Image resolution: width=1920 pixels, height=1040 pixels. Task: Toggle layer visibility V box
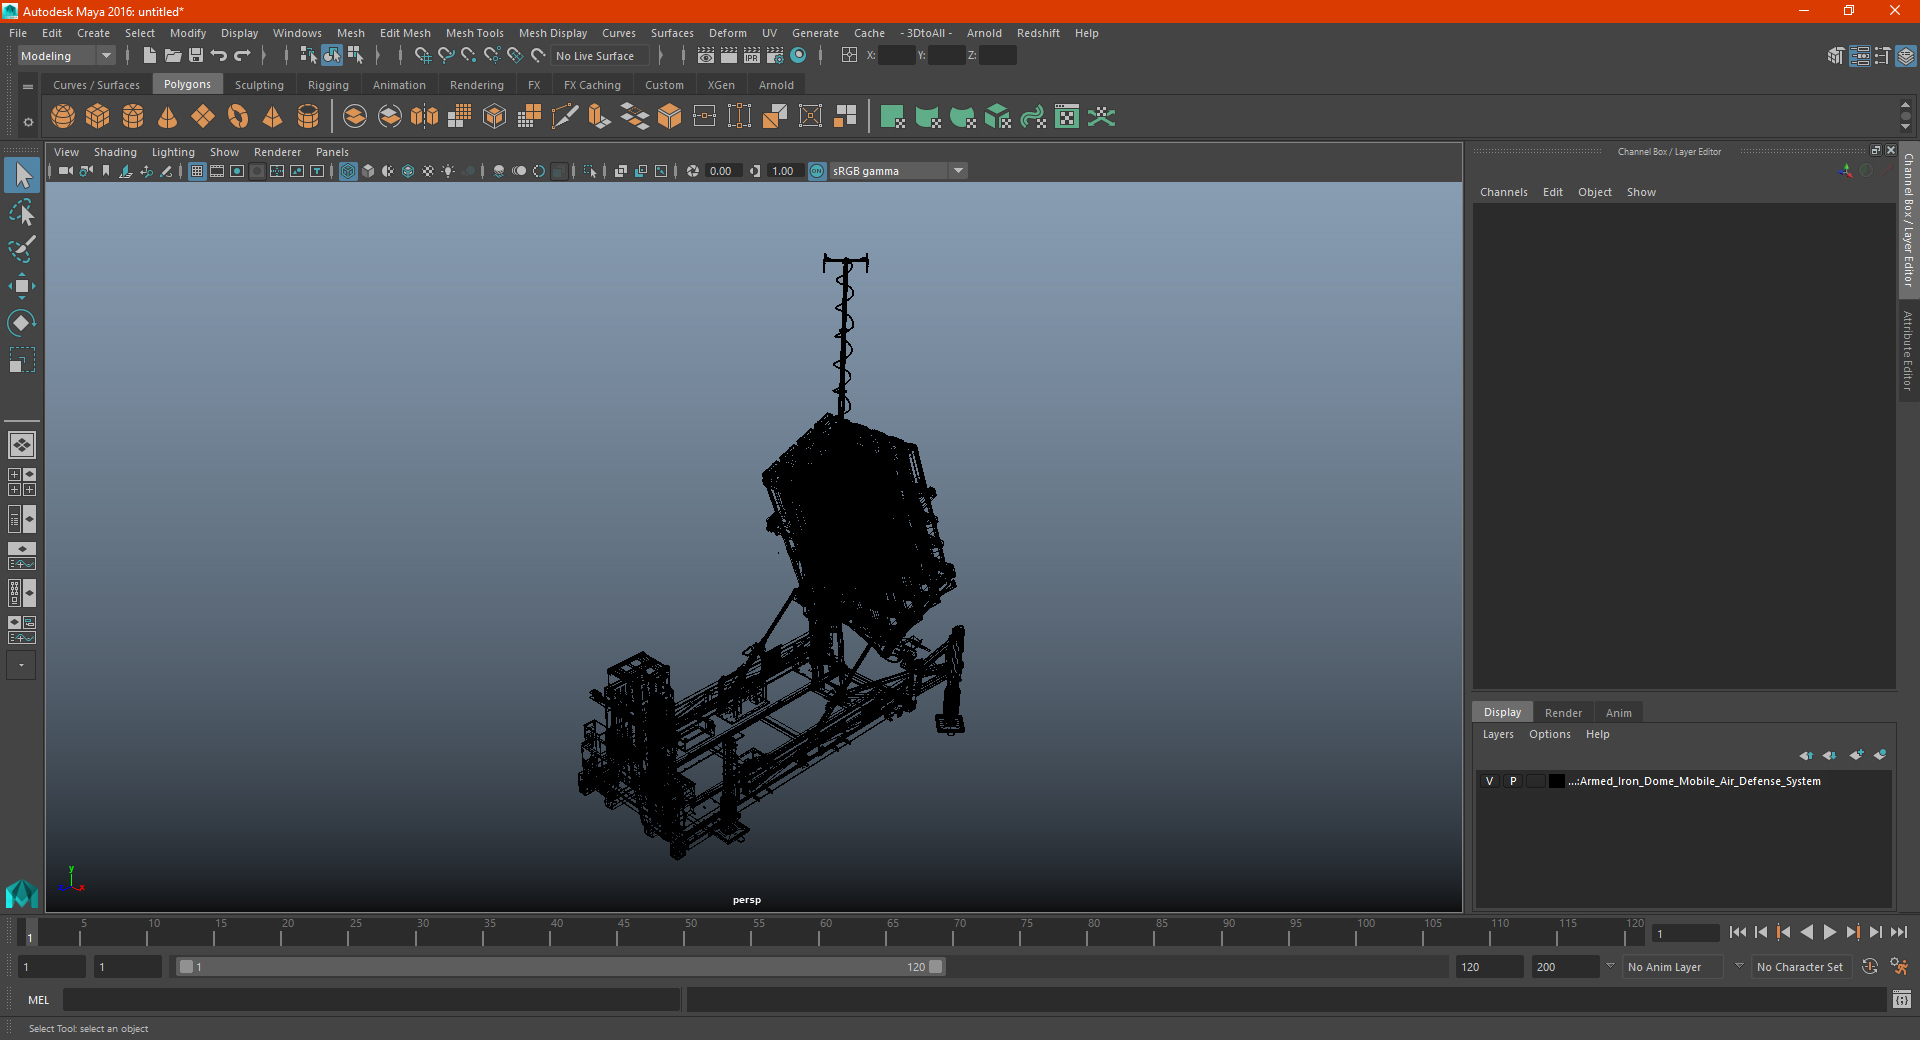(1489, 781)
